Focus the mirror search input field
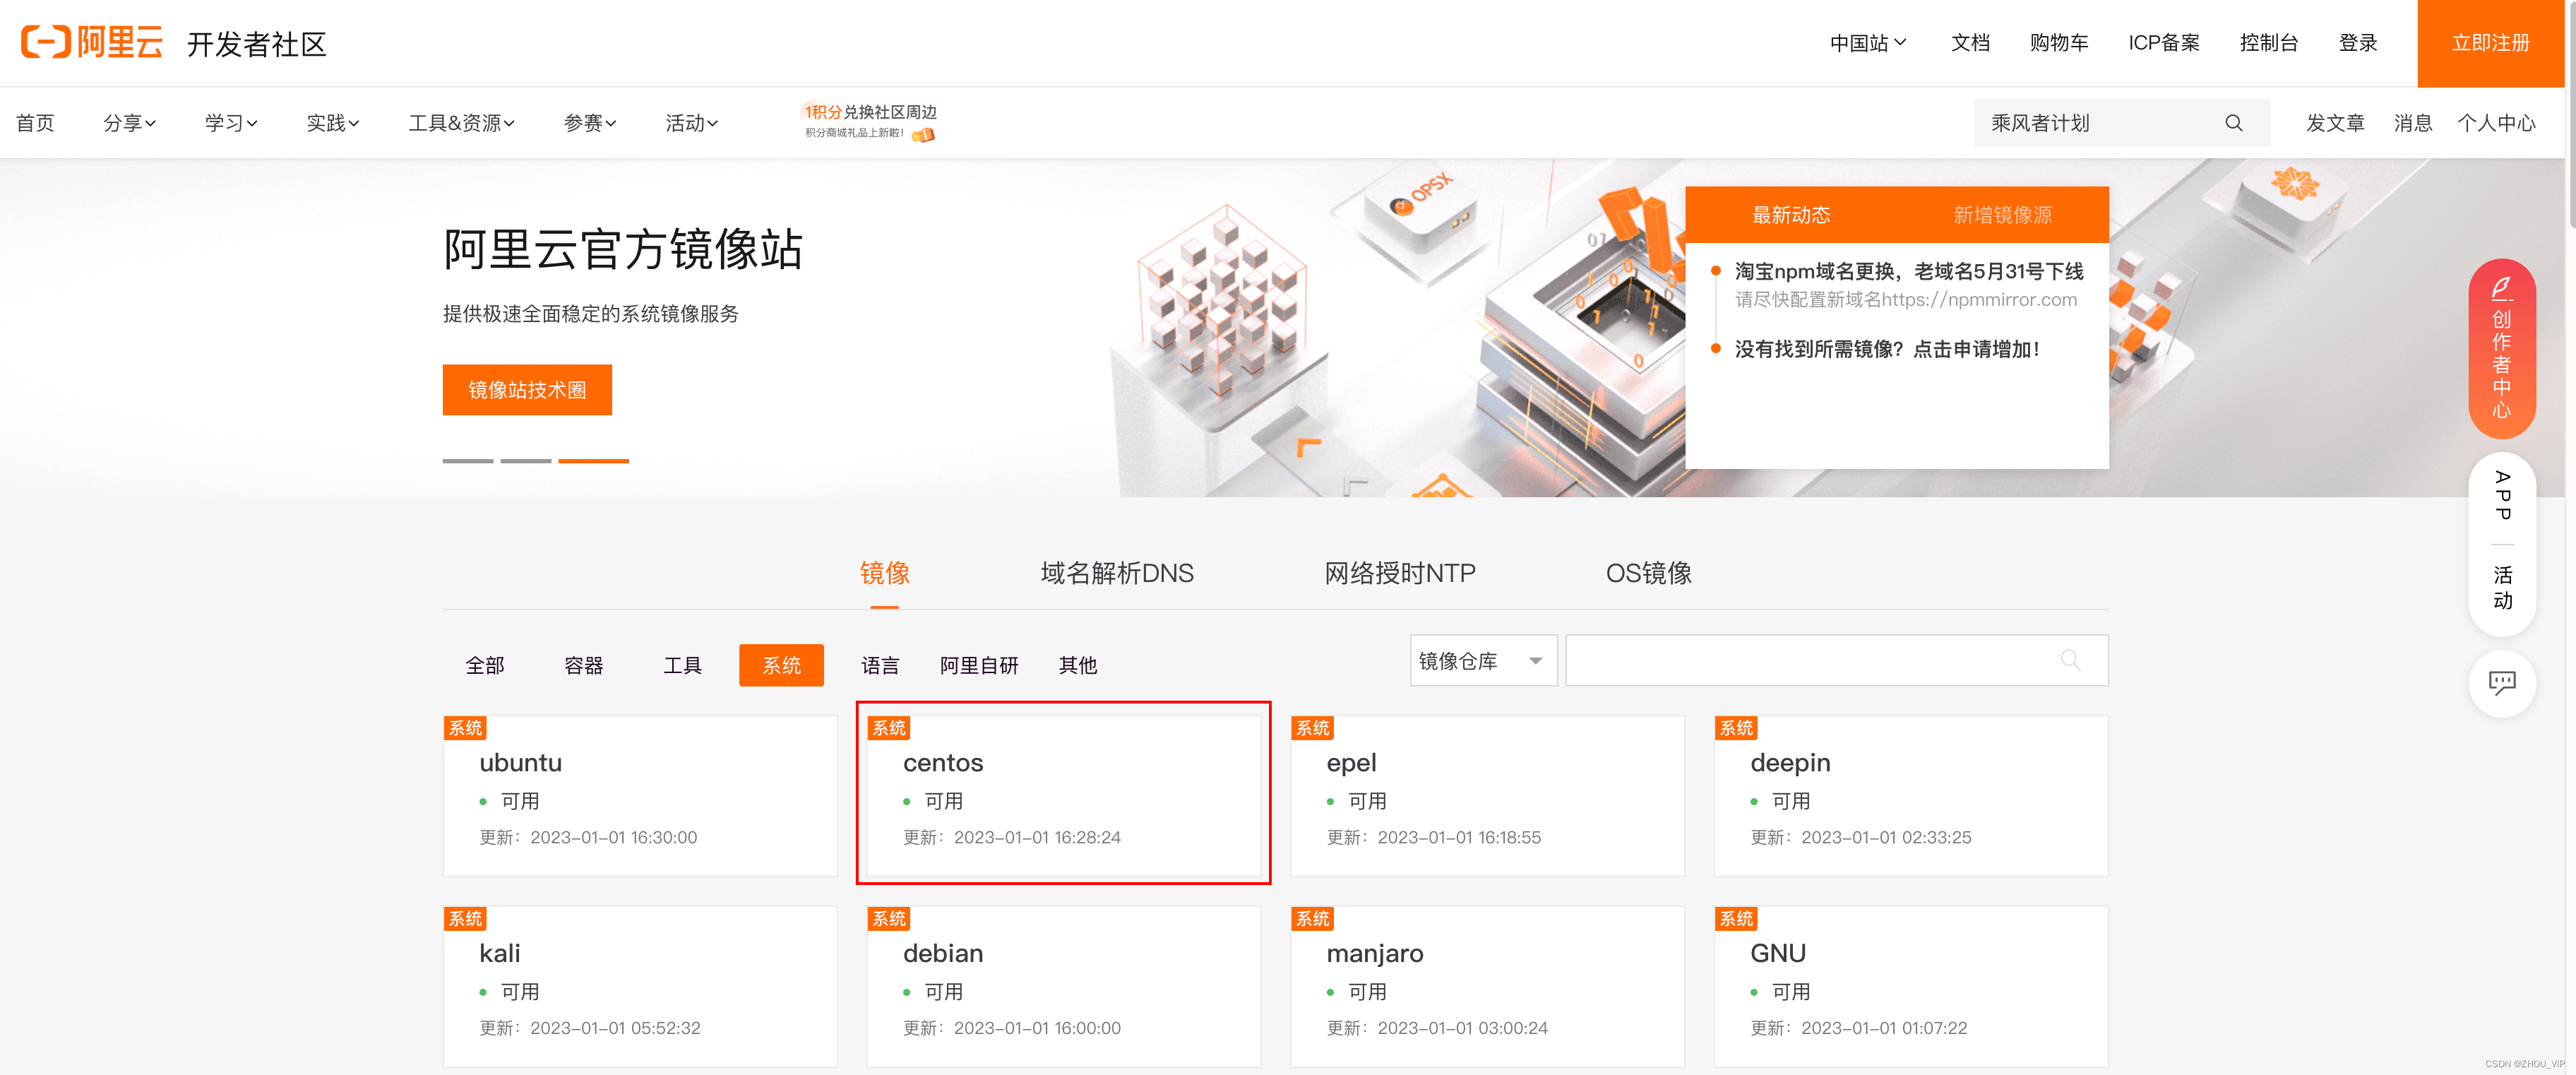Viewport: 2576px width, 1075px height. click(x=1836, y=660)
